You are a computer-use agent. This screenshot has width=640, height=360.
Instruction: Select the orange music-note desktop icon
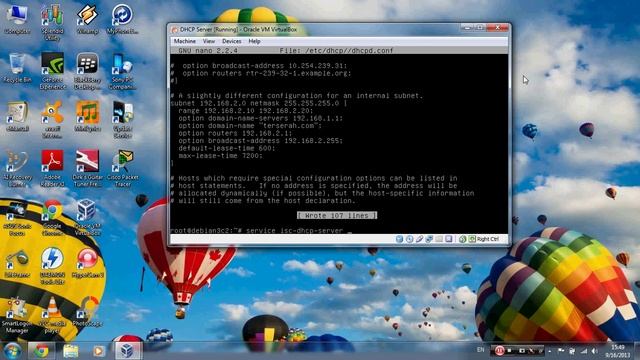tap(87, 117)
